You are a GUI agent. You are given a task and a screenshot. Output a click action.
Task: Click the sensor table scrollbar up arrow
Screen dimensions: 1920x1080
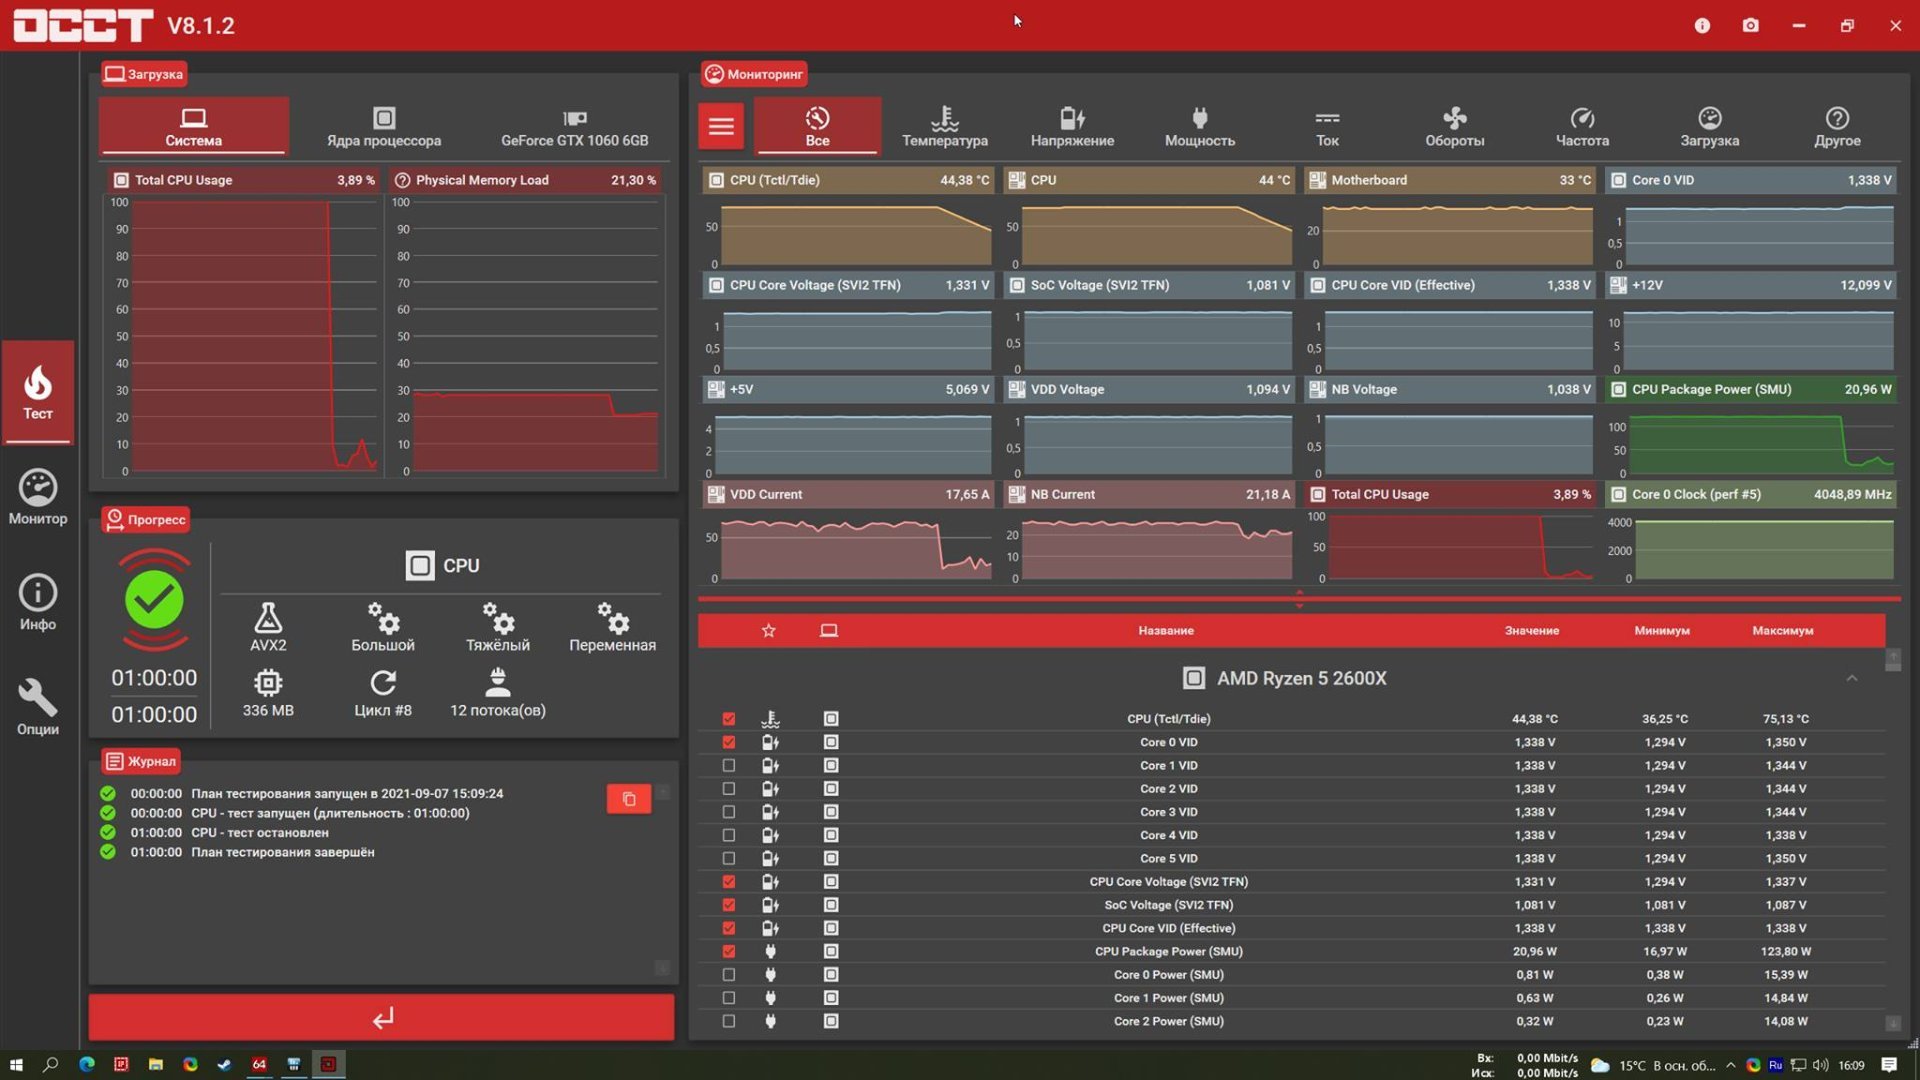pos(1893,657)
